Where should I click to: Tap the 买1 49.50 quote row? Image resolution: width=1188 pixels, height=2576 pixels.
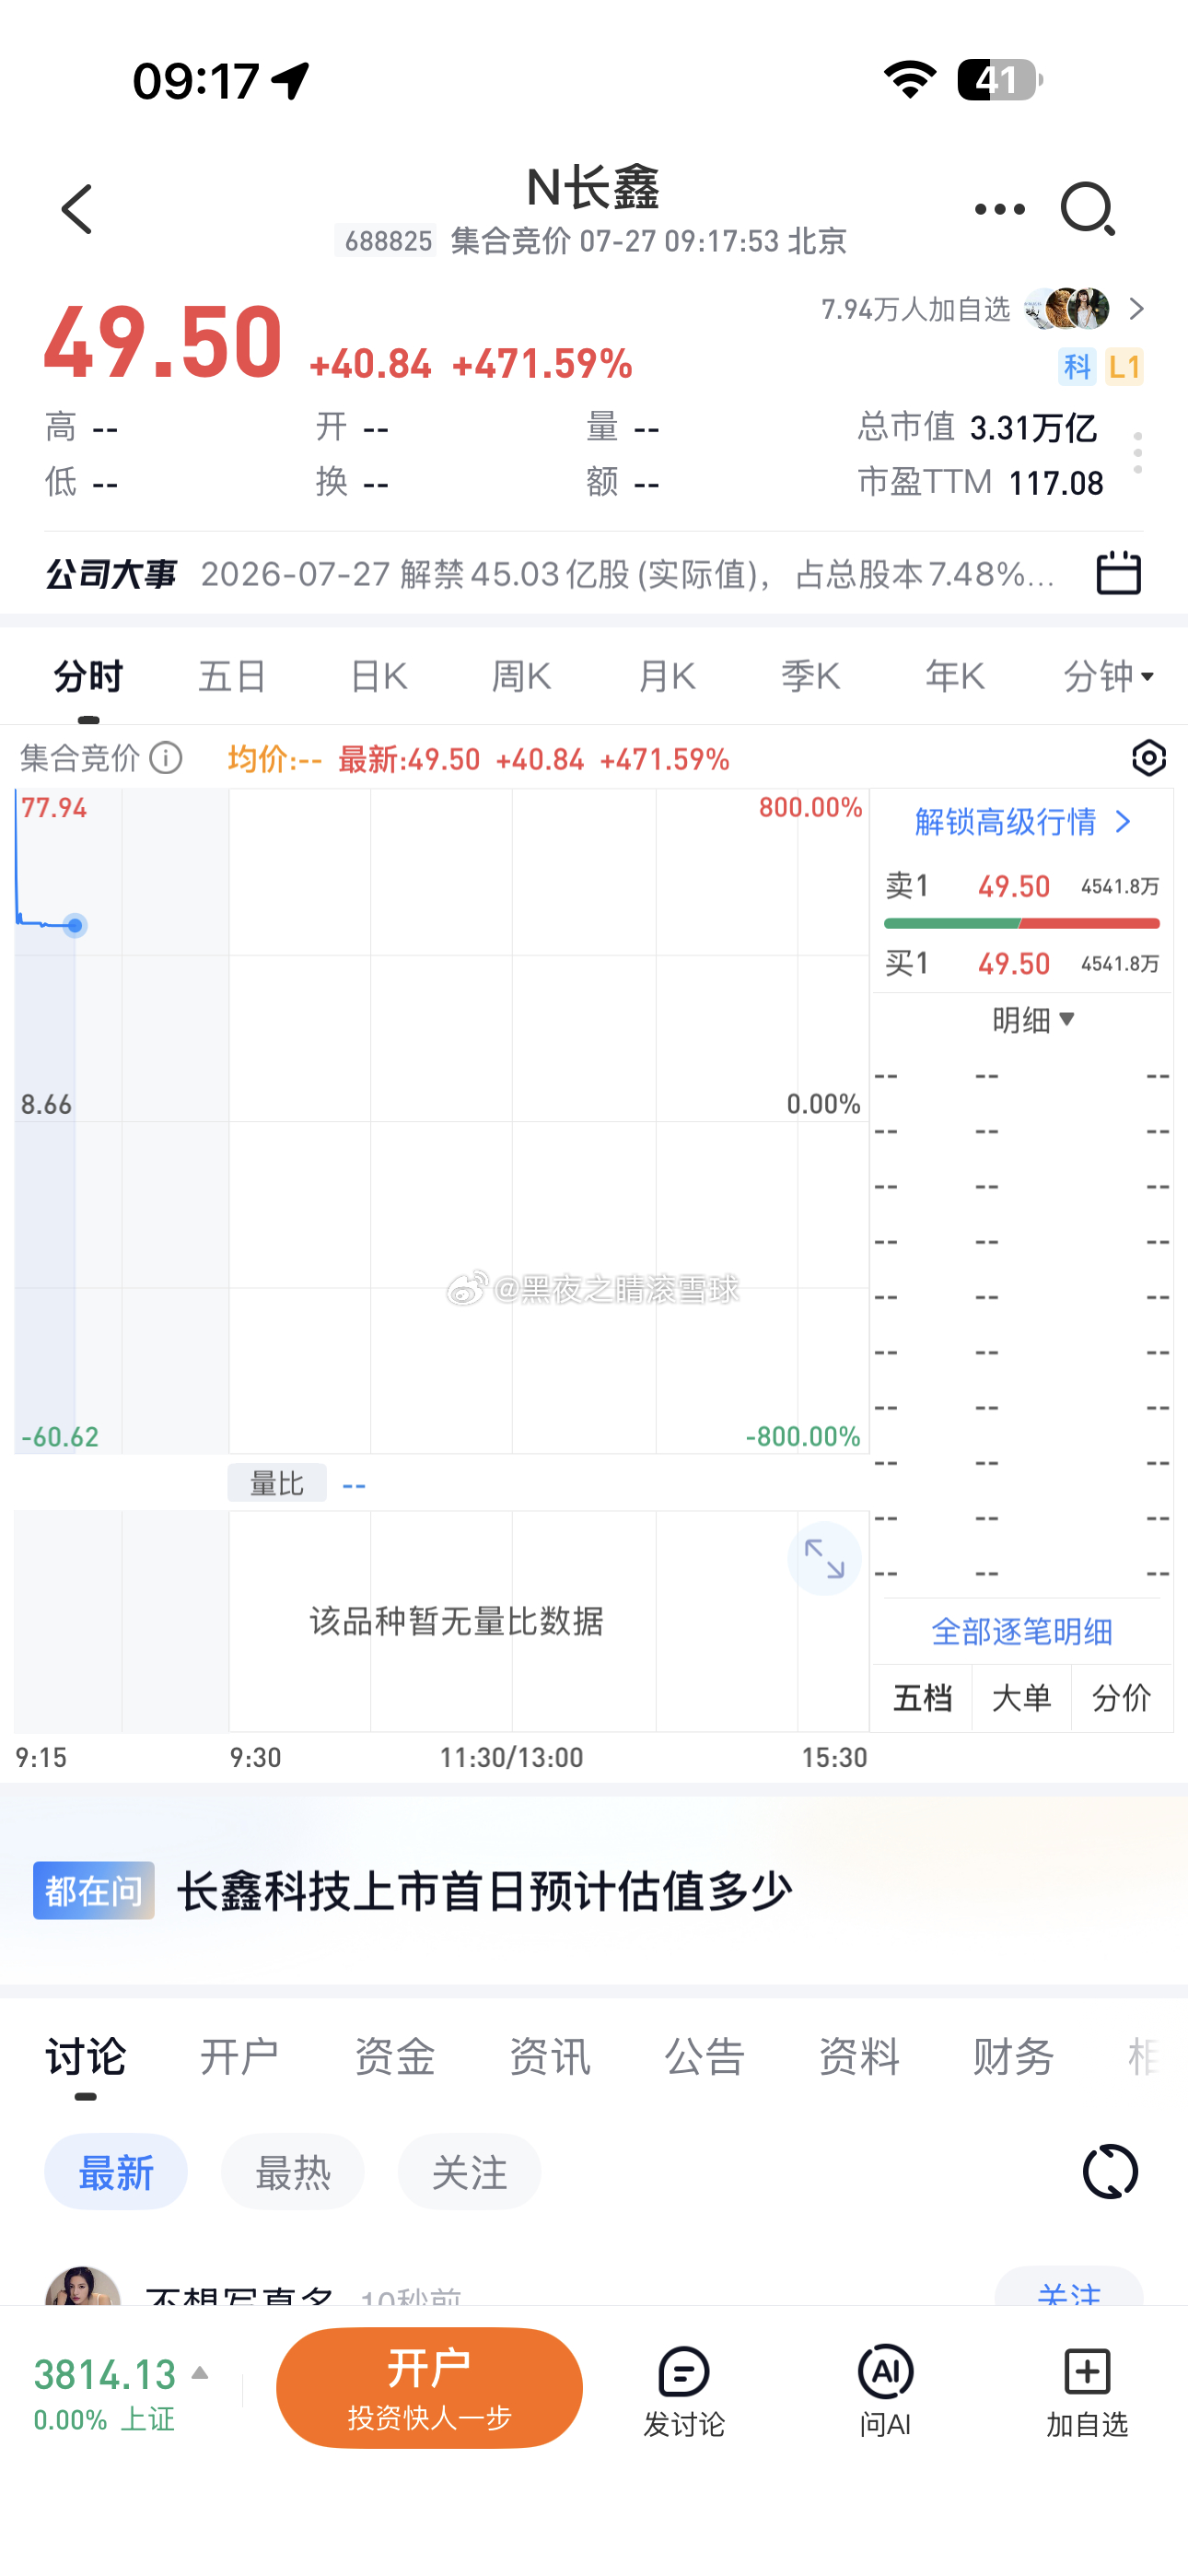coord(1021,963)
